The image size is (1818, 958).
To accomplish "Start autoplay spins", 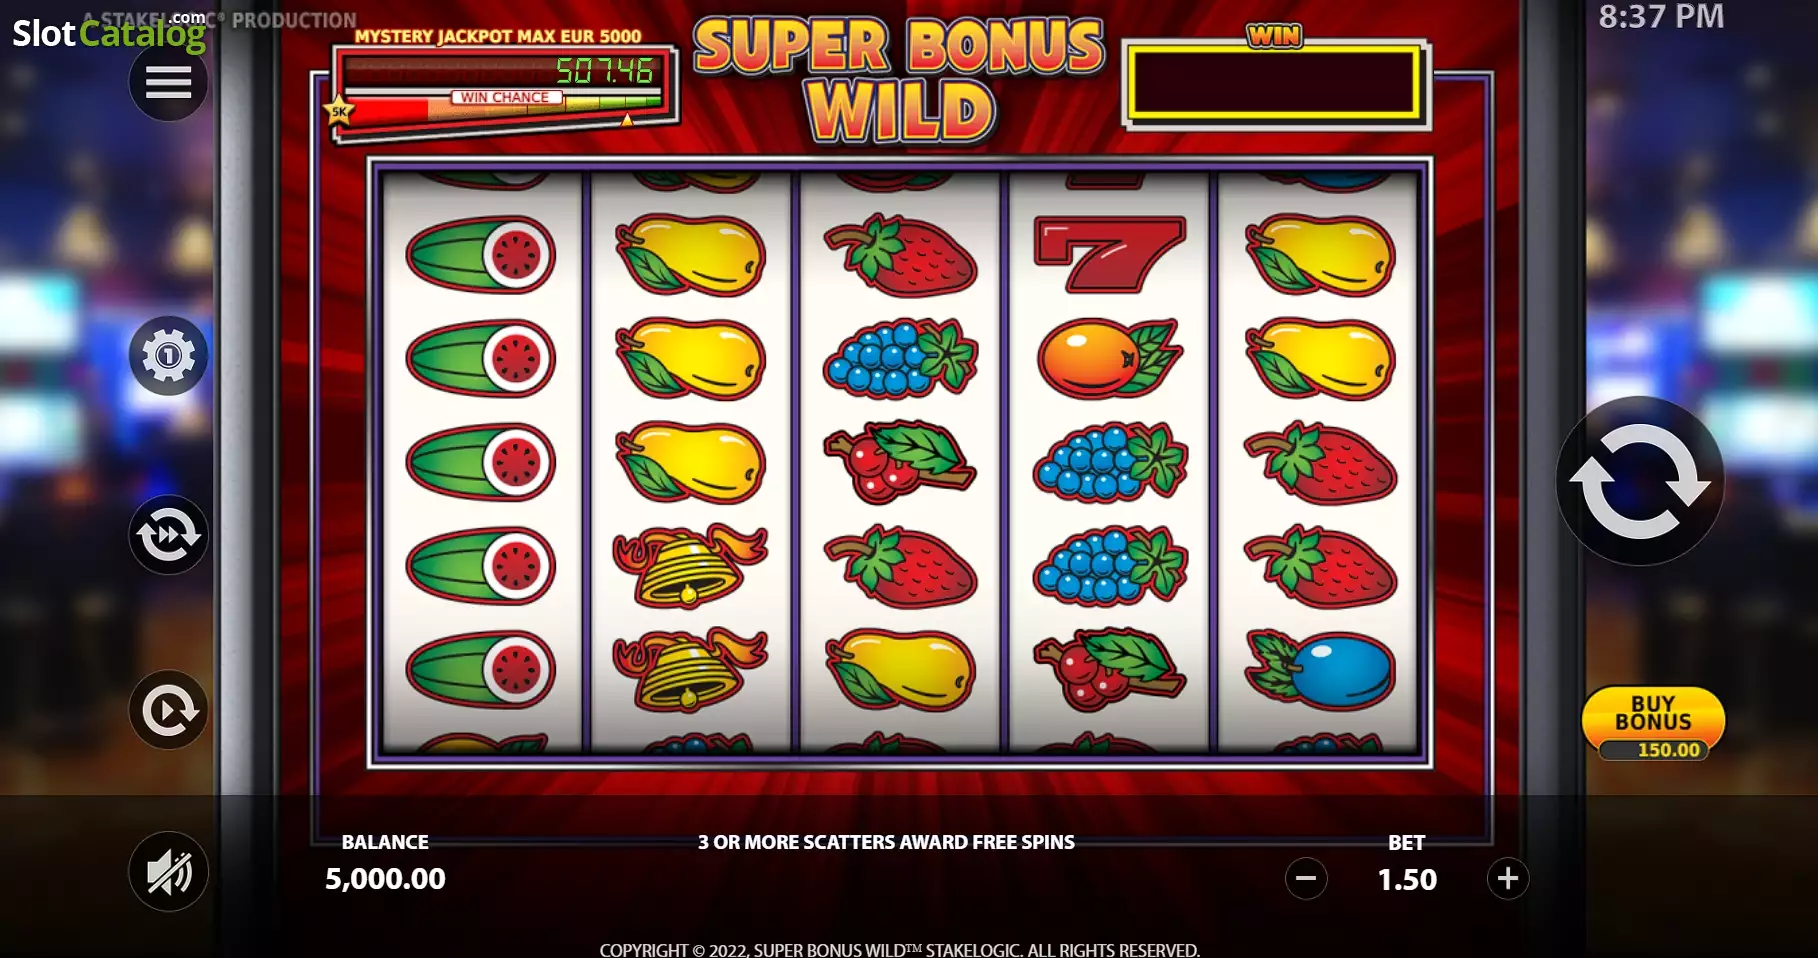I will click(168, 710).
